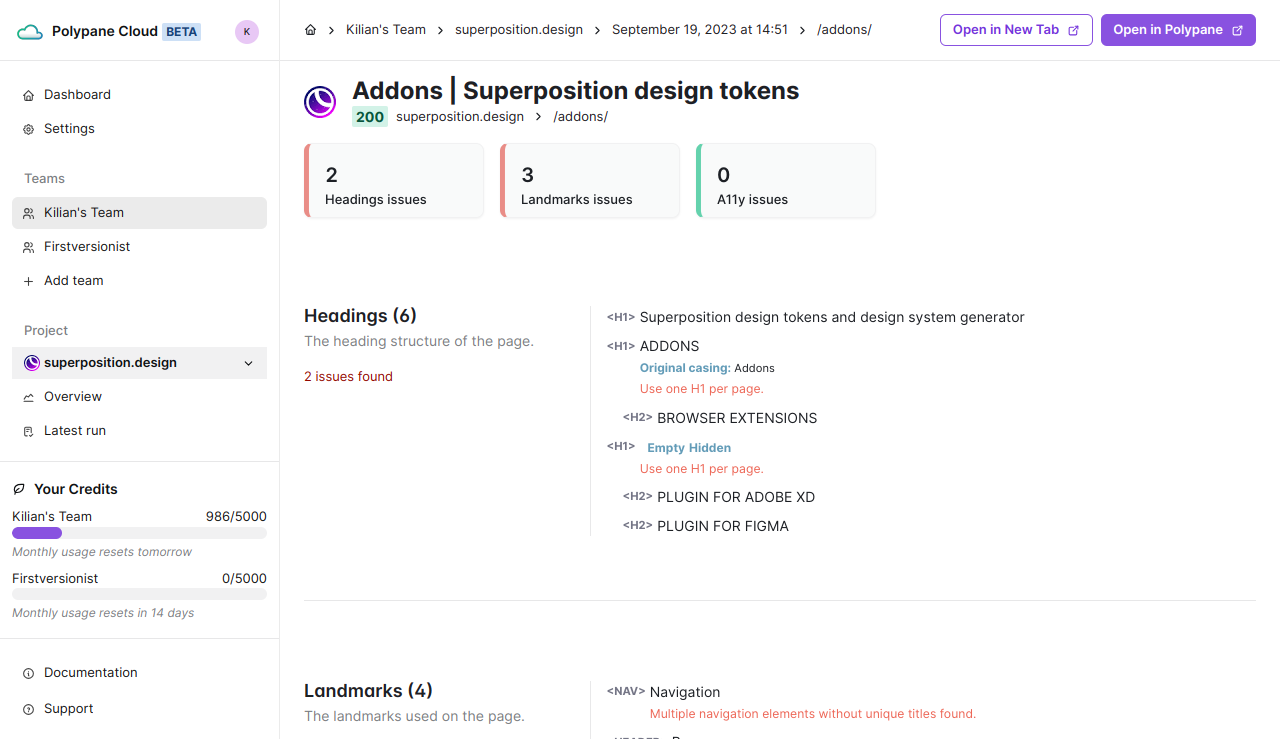Open the Dashboard page
The image size is (1280, 739).
pos(140,95)
